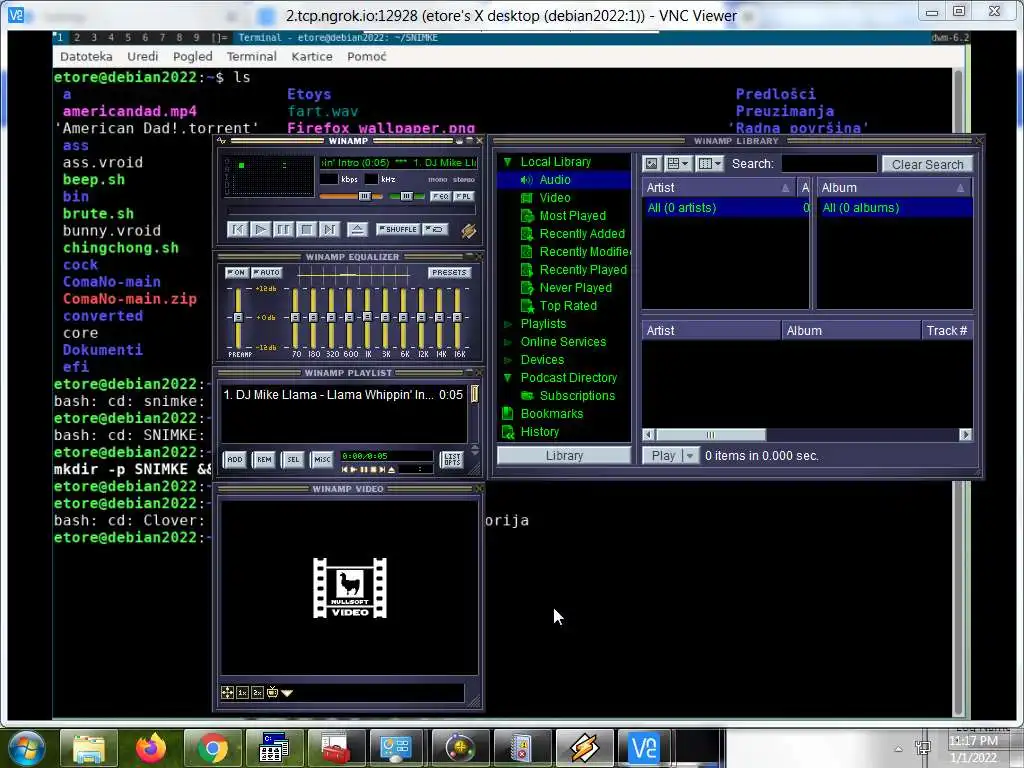Toggle repeat mode next to Shuffle
The width and height of the screenshot is (1024, 768).
[x=435, y=229]
